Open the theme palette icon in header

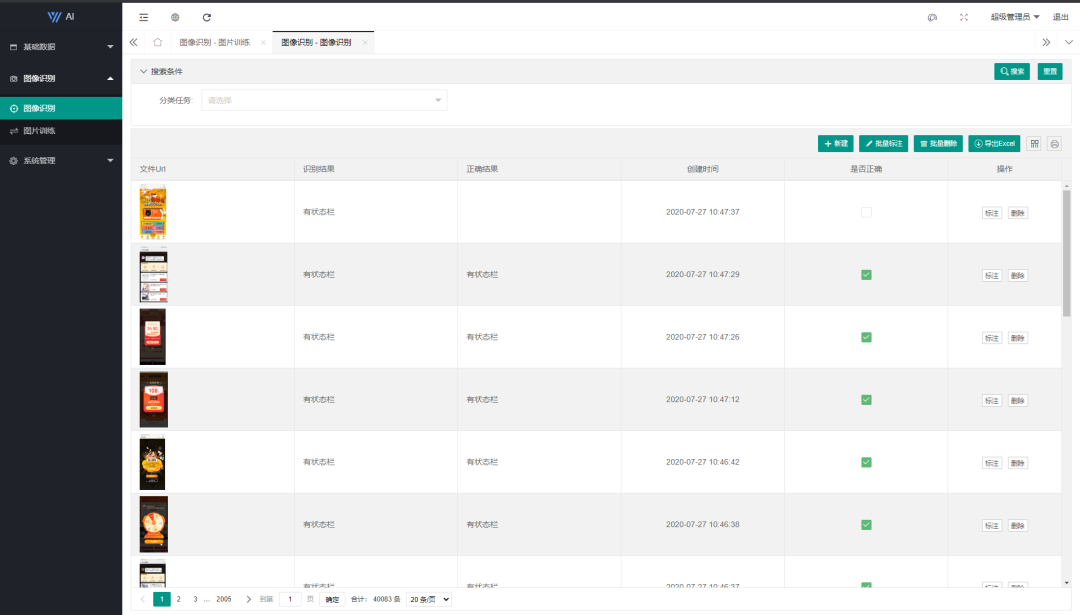(x=932, y=17)
